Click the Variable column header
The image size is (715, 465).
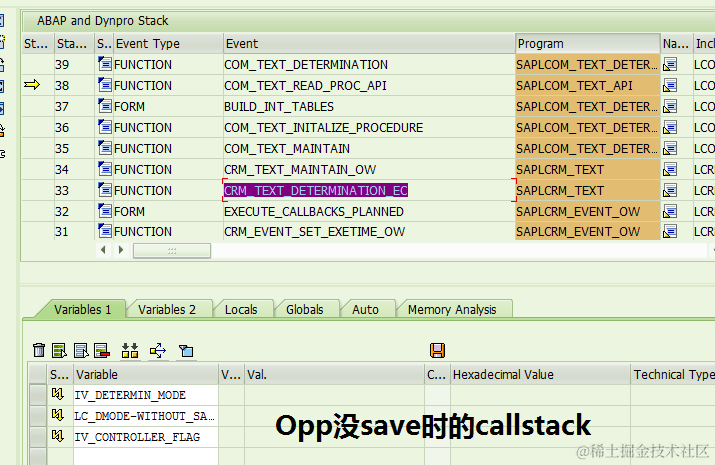click(x=146, y=375)
